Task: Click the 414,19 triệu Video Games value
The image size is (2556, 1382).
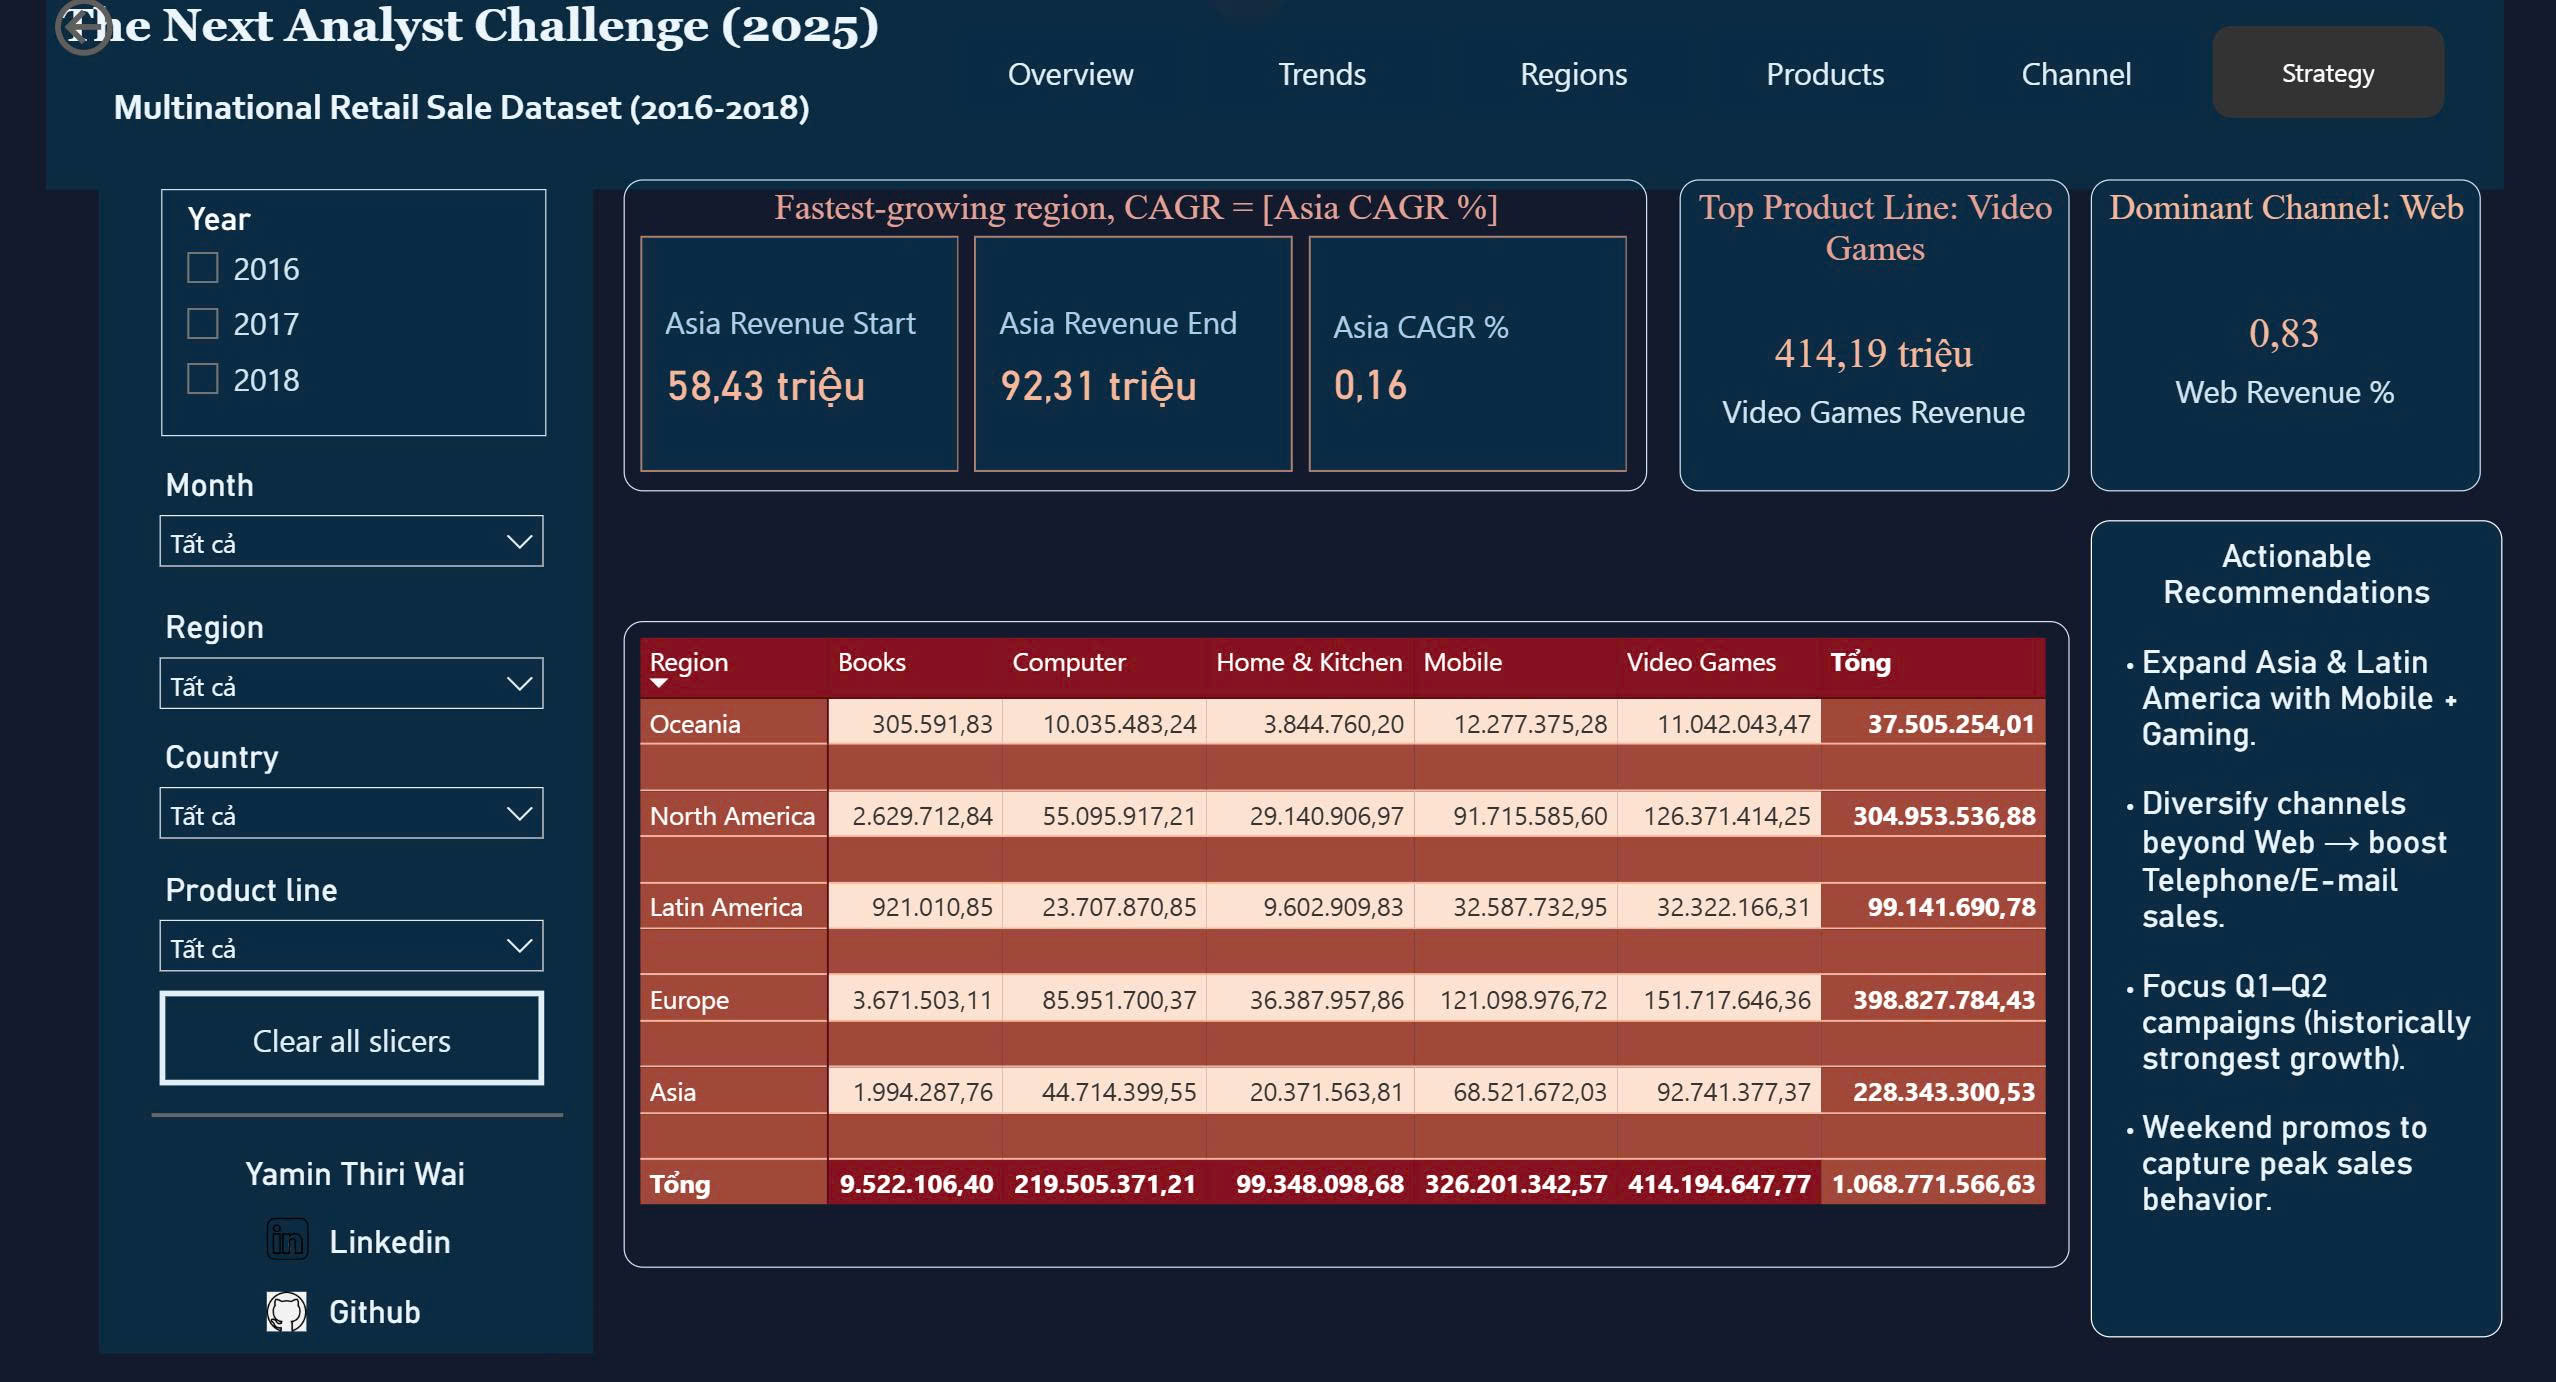Action: point(1873,354)
